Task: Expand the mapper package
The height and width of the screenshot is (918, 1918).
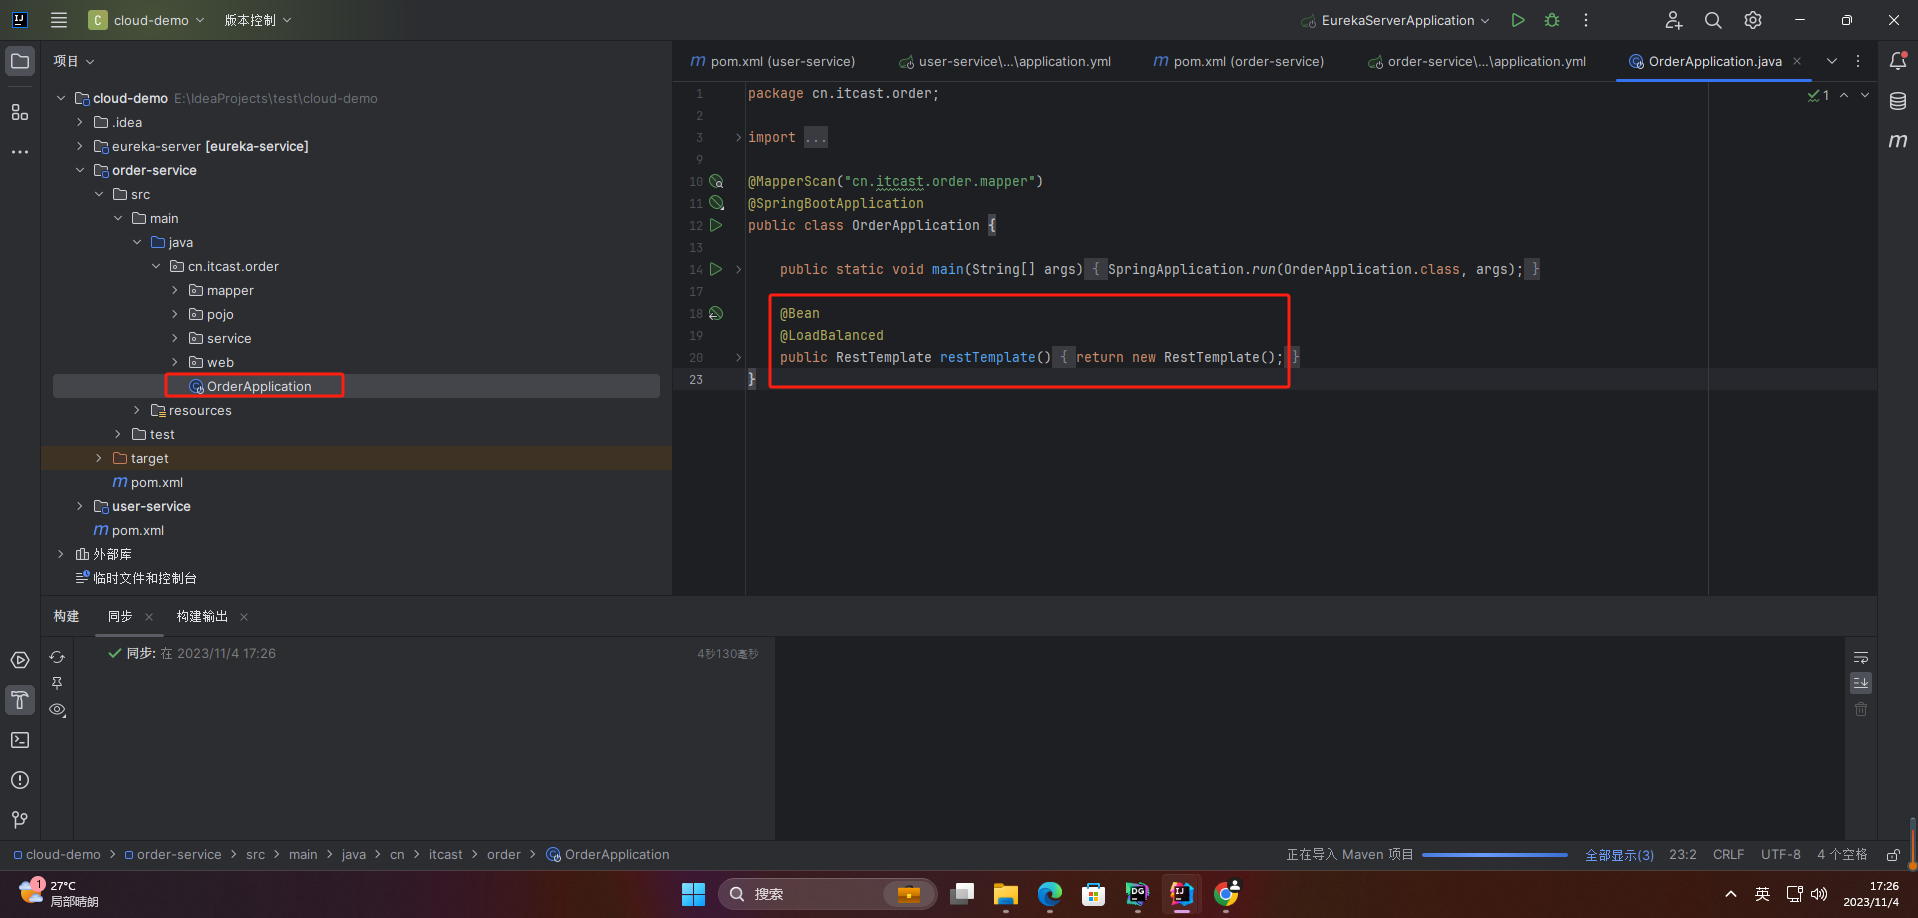Action: [x=175, y=290]
